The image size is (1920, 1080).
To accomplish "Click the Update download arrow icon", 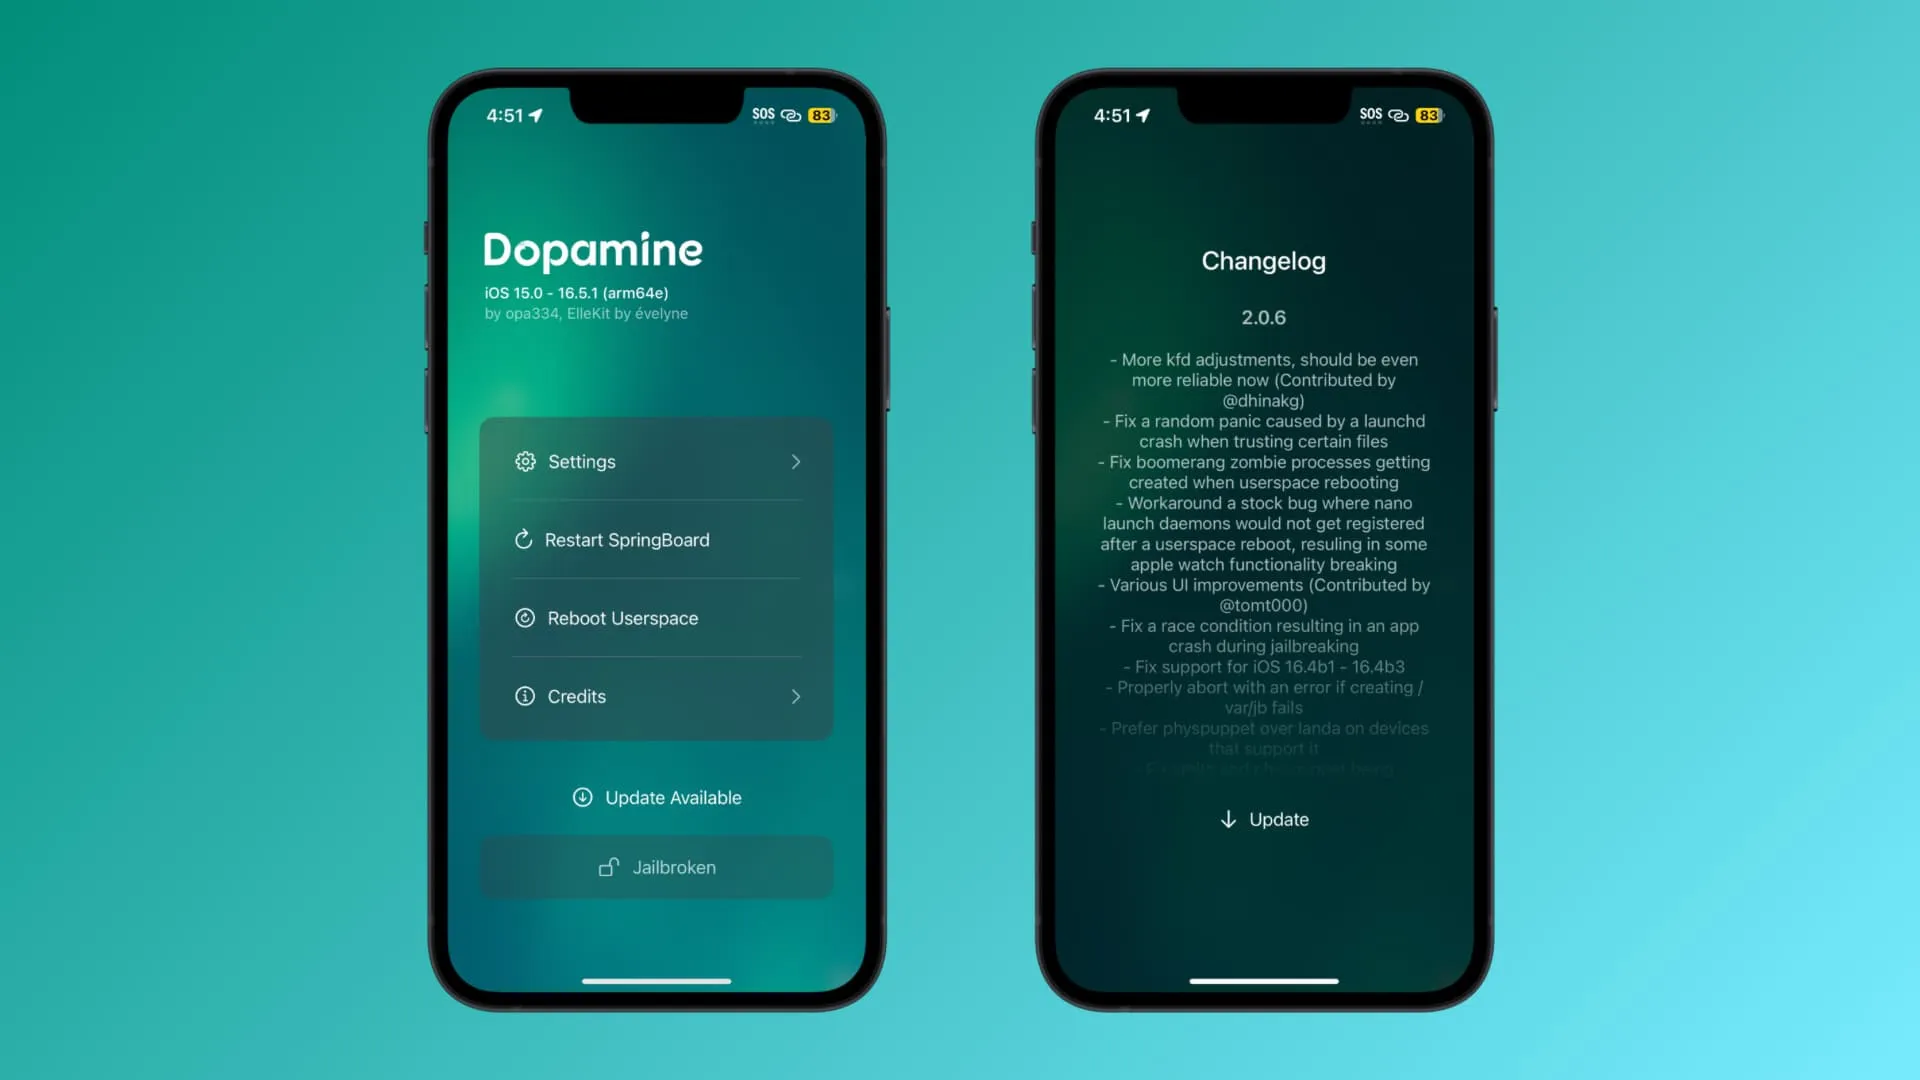I will [x=1229, y=819].
